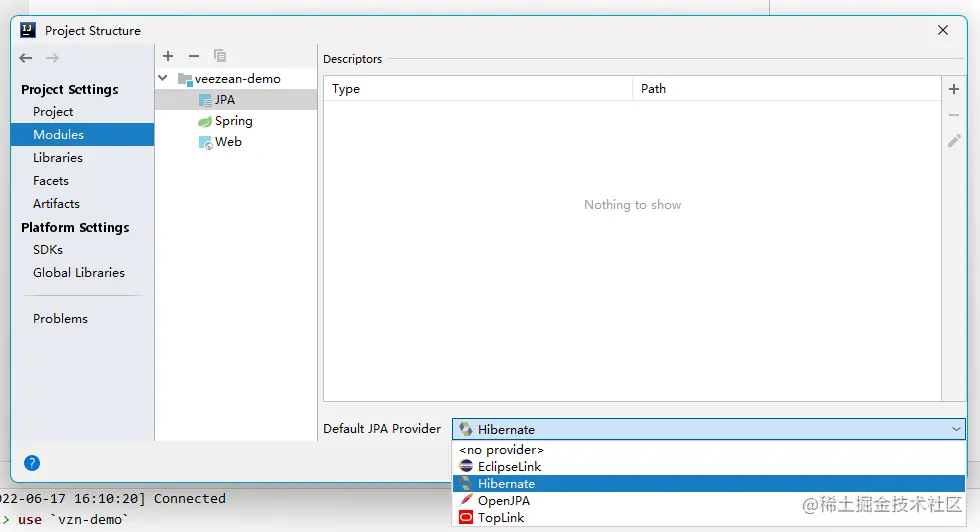The image size is (980, 532).
Task: Open help with question mark icon
Action: pyautogui.click(x=32, y=463)
